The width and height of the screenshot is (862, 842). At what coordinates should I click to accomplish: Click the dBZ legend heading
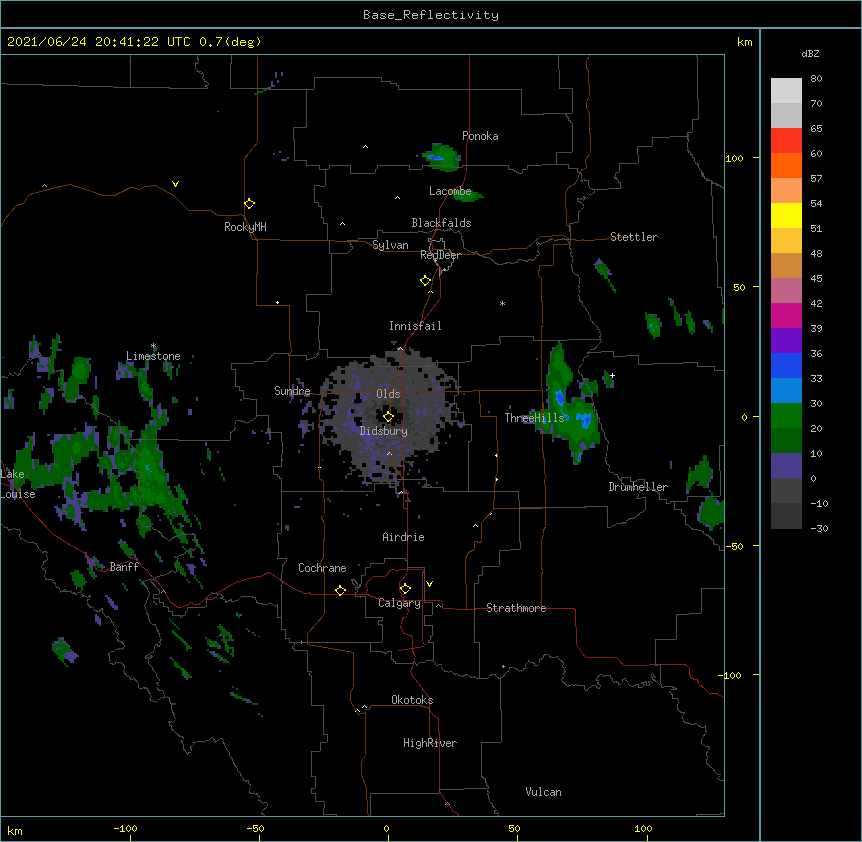pyautogui.click(x=810, y=54)
